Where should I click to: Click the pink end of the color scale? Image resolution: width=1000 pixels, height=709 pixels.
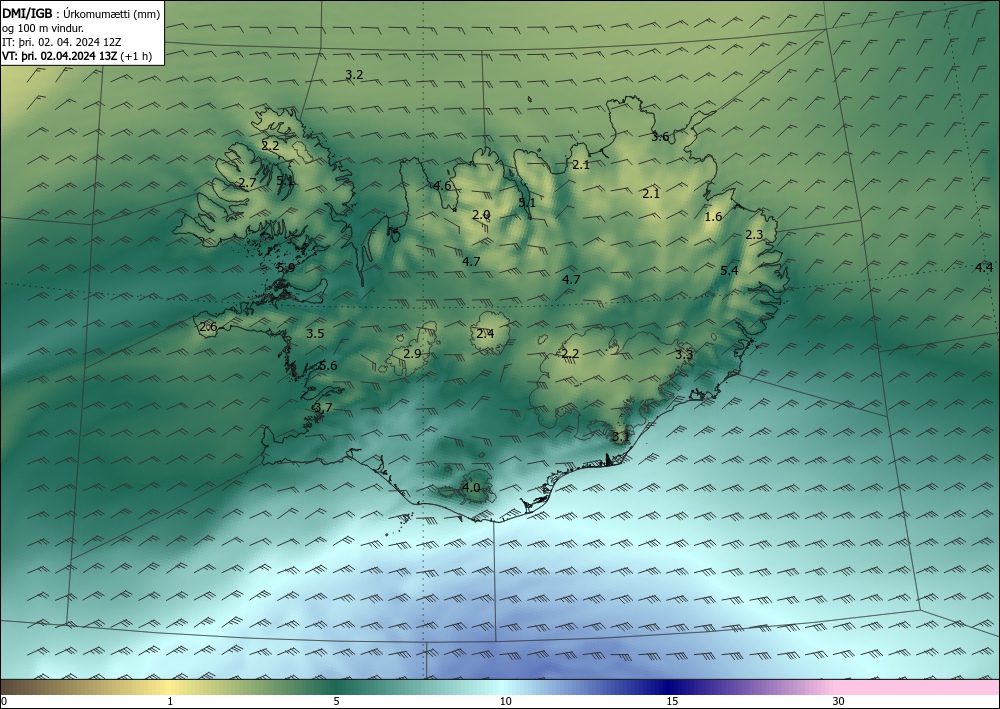[918, 687]
